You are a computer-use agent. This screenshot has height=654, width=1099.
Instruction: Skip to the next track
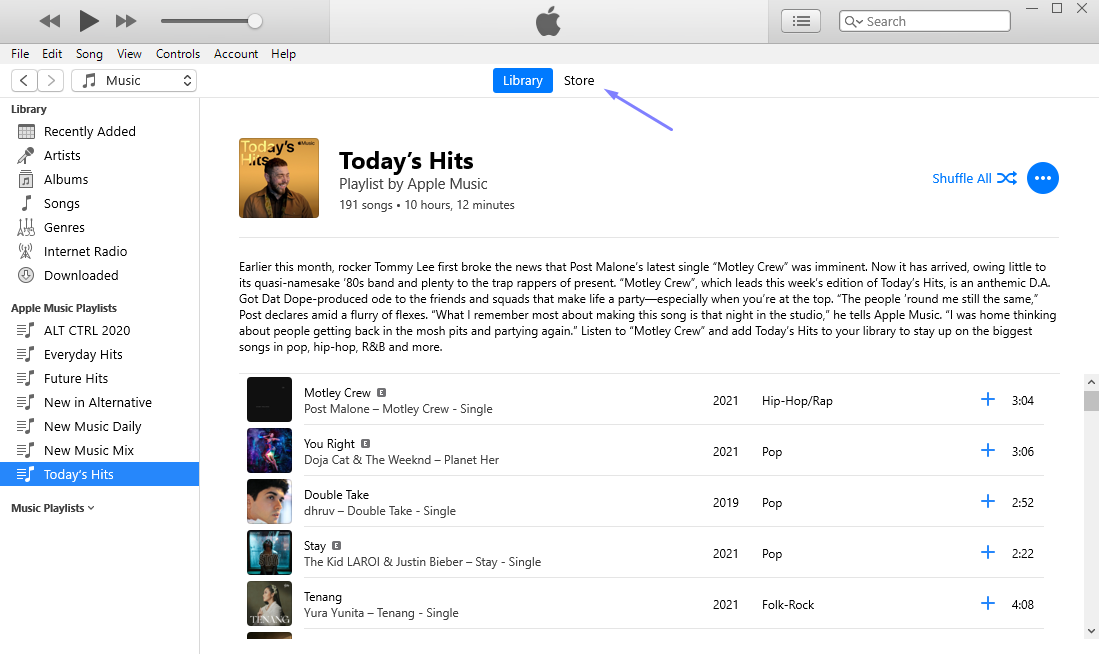point(126,21)
